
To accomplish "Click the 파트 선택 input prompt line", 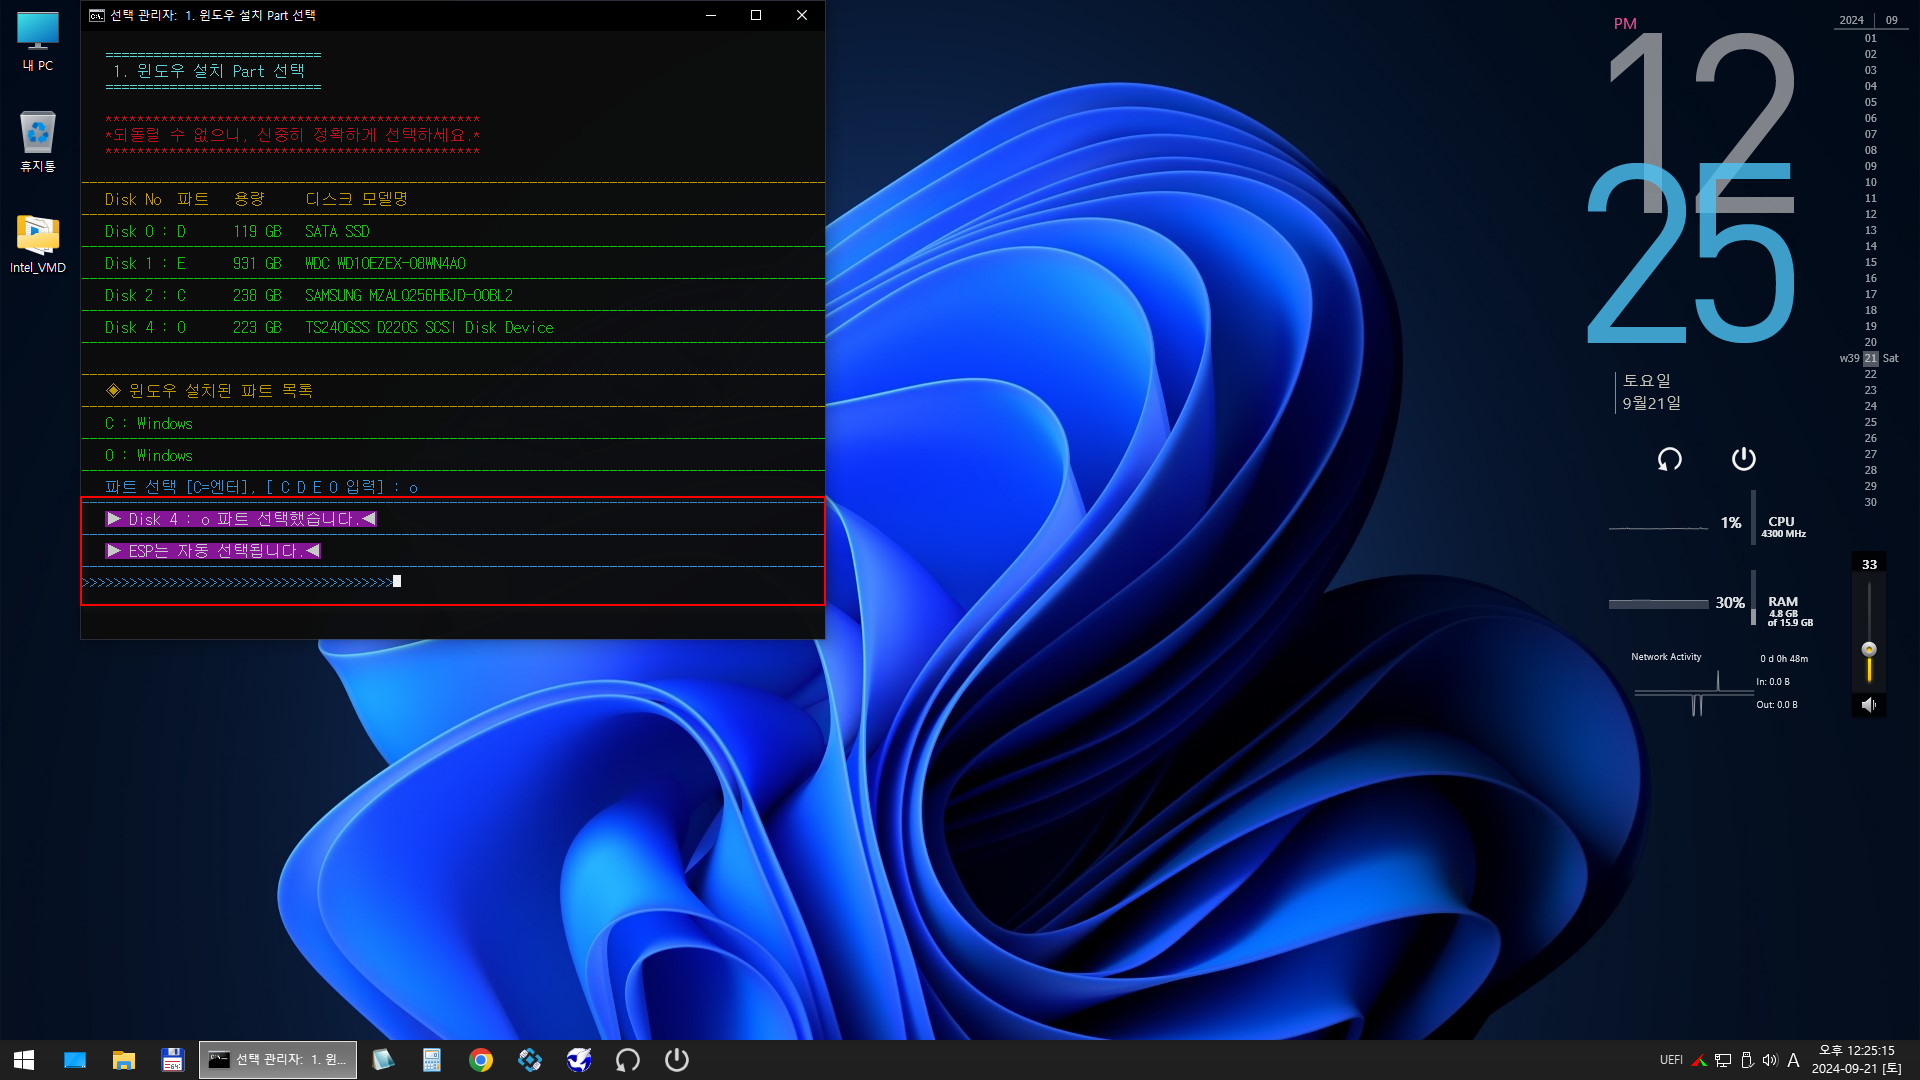I will point(261,487).
